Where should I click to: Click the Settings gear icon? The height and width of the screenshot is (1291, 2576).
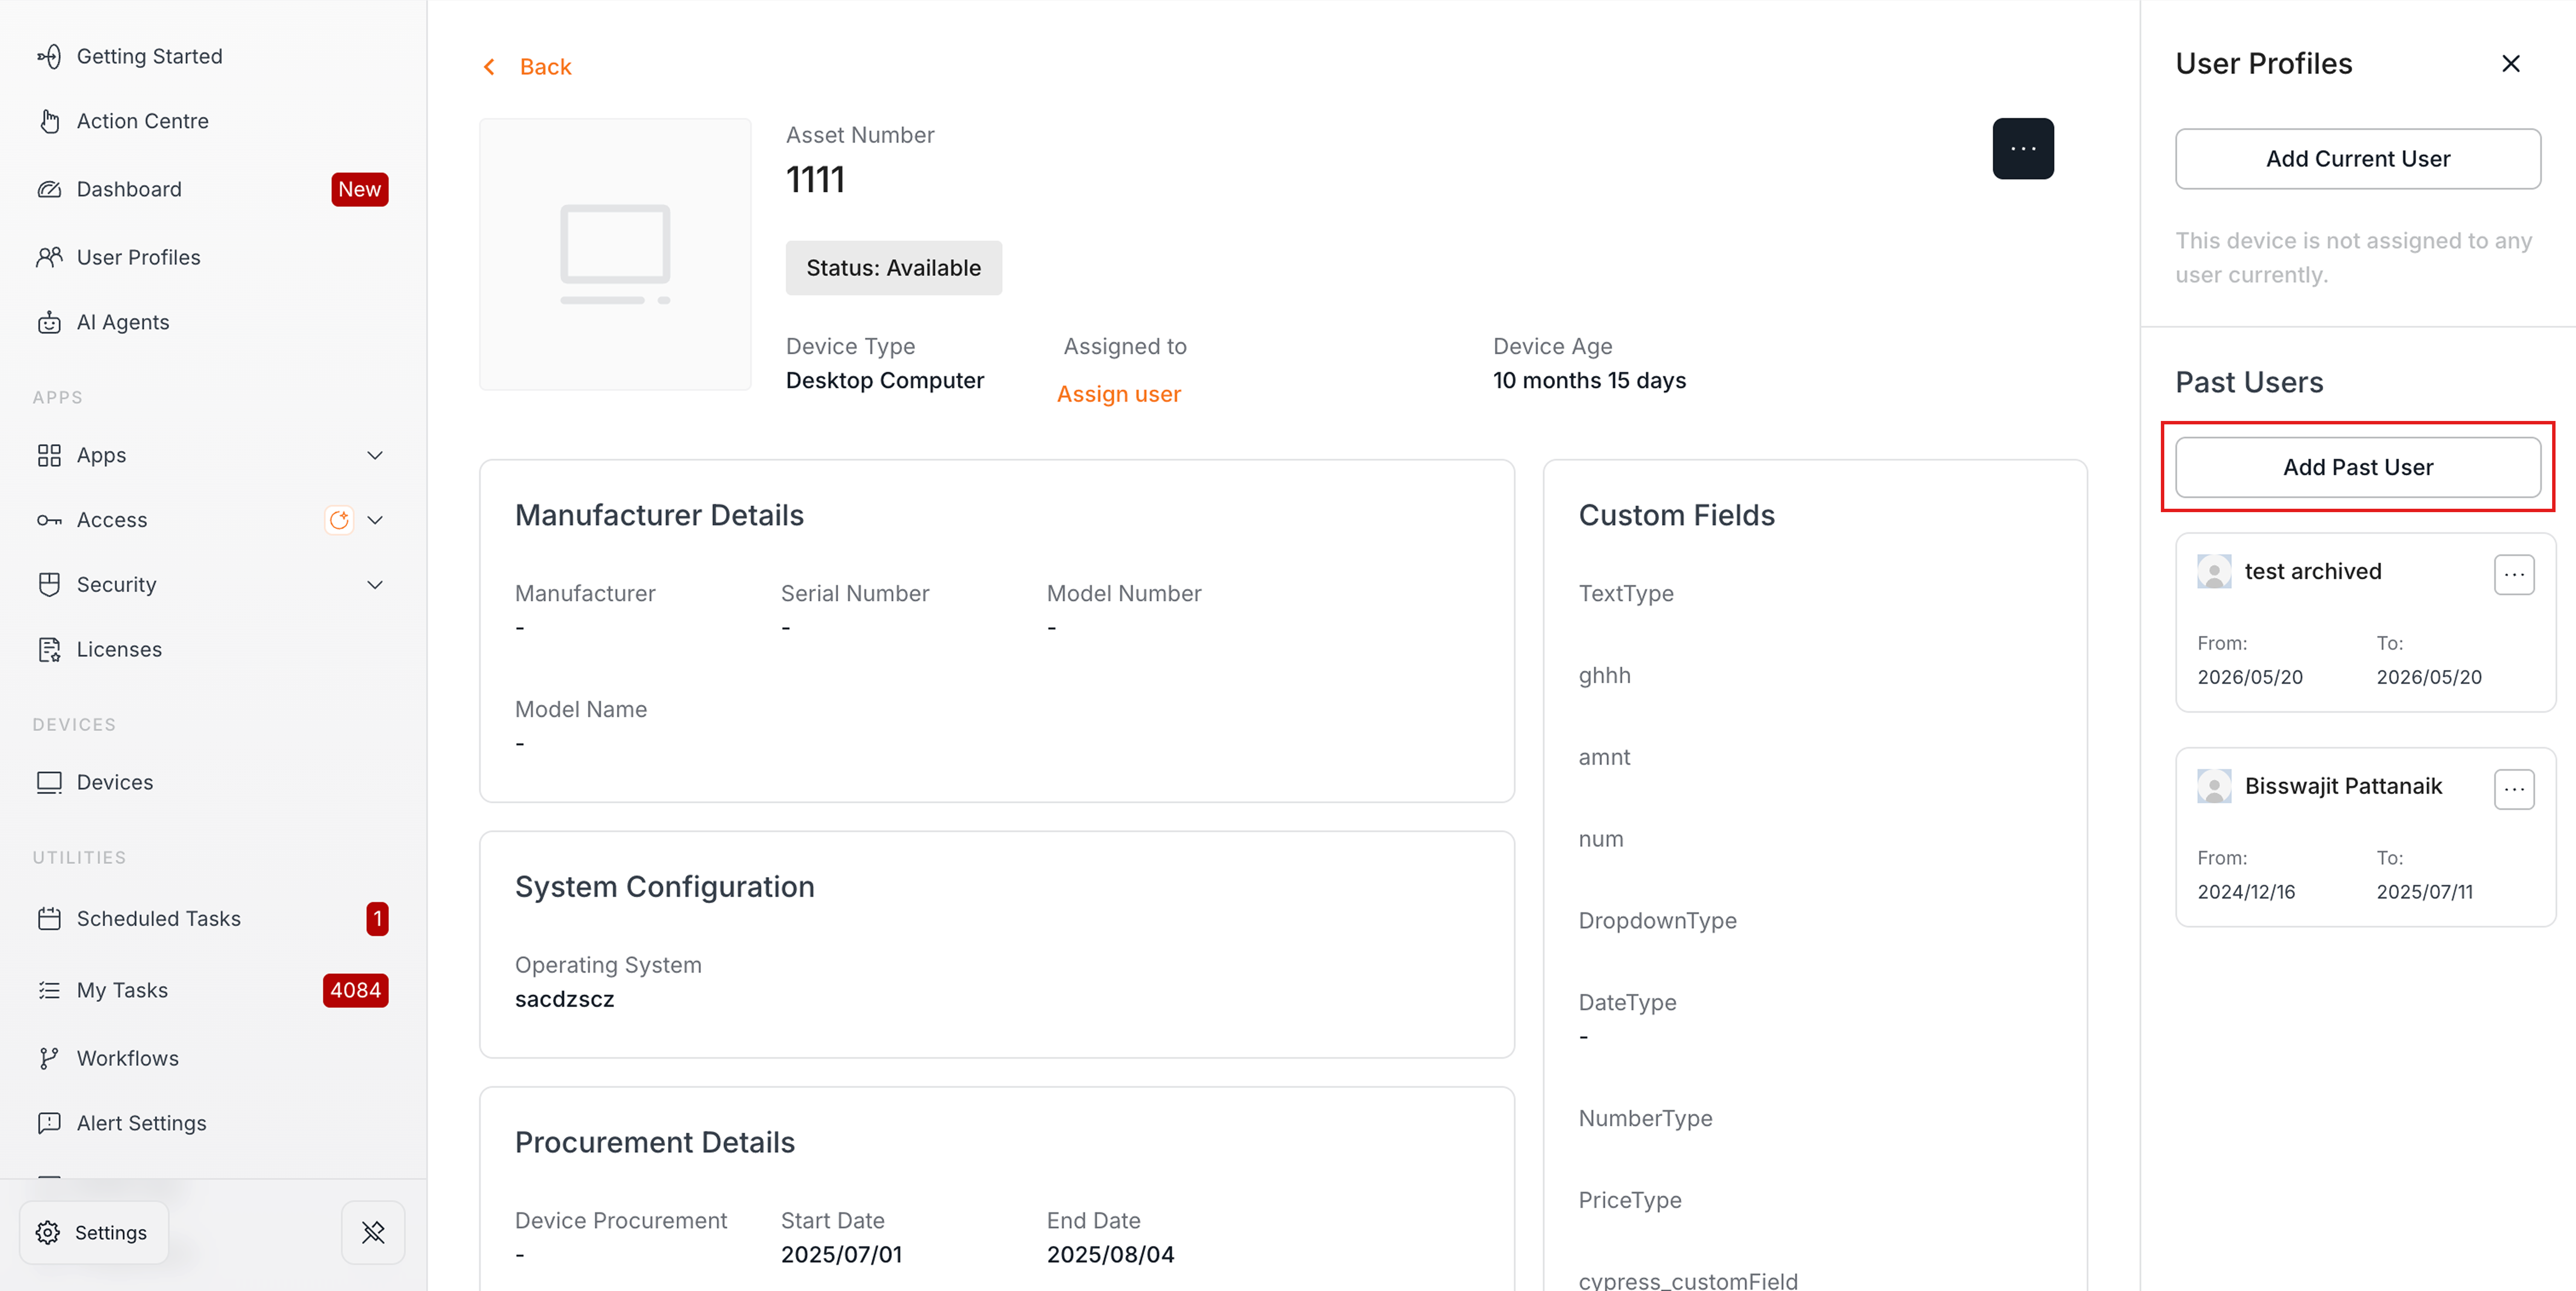47,1232
